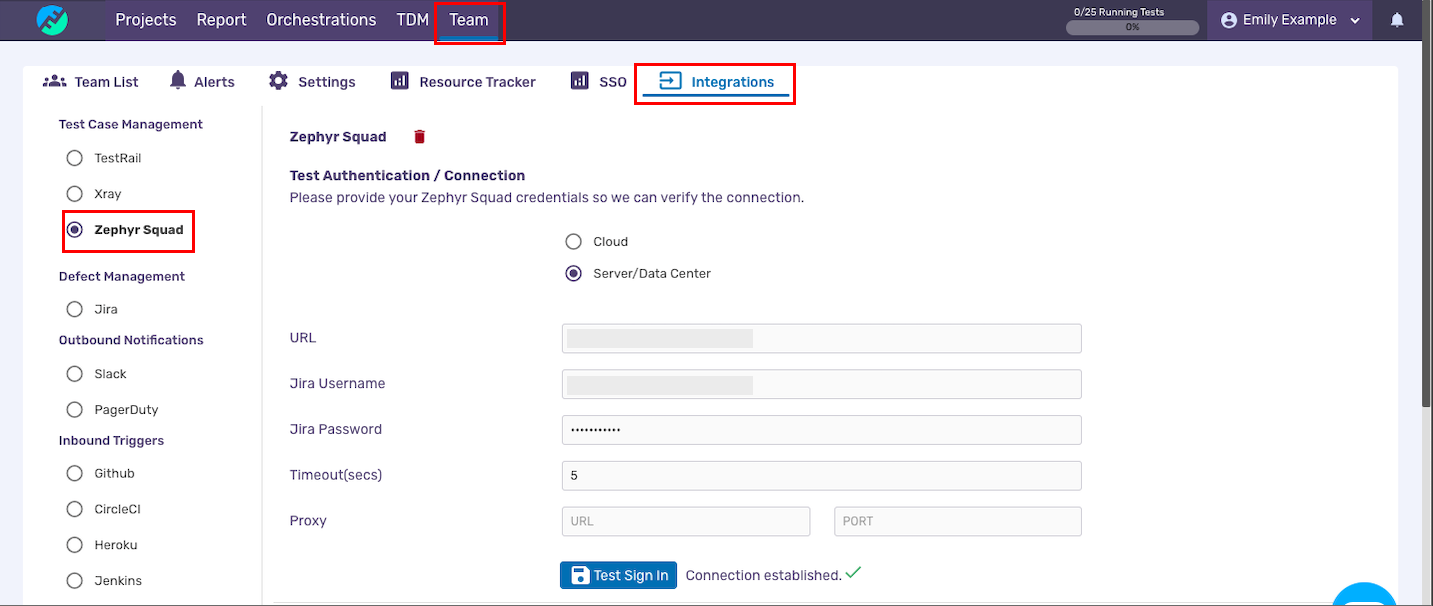
Task: Click the 'Connection established.' status text
Action: coord(764,576)
